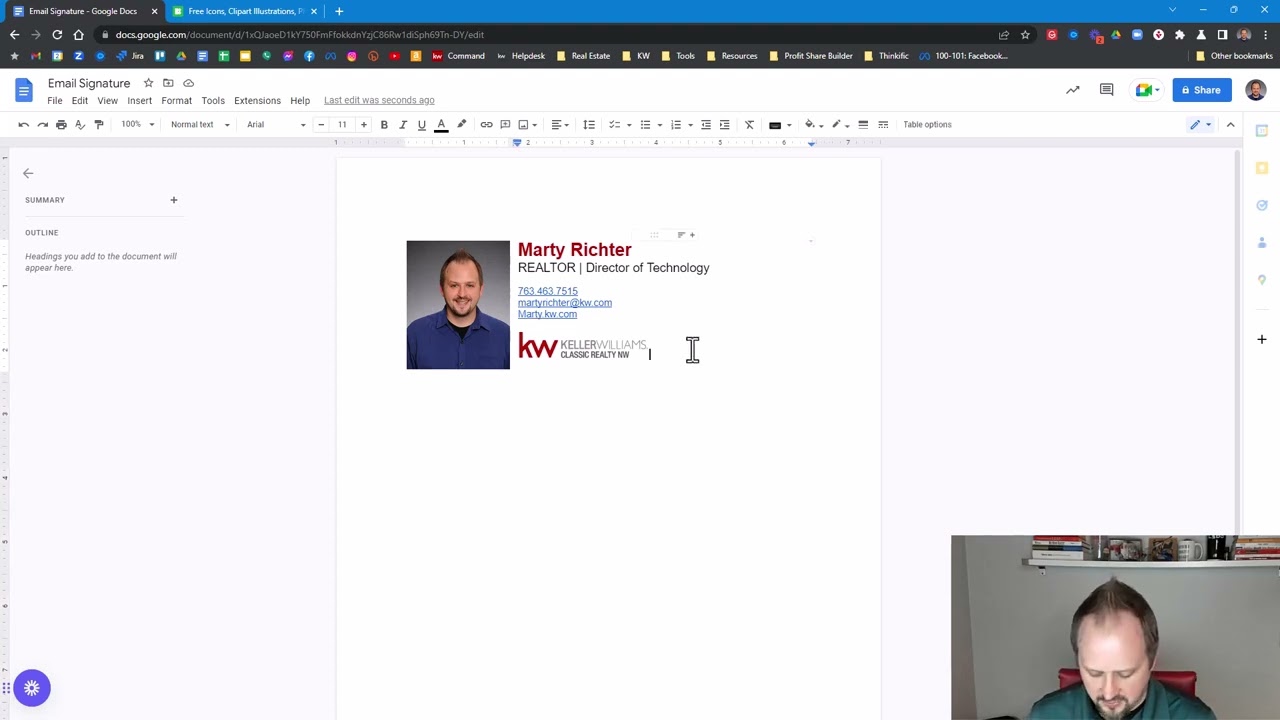Open the border color pencil tool
This screenshot has height=720, width=1280.
[x=840, y=124]
